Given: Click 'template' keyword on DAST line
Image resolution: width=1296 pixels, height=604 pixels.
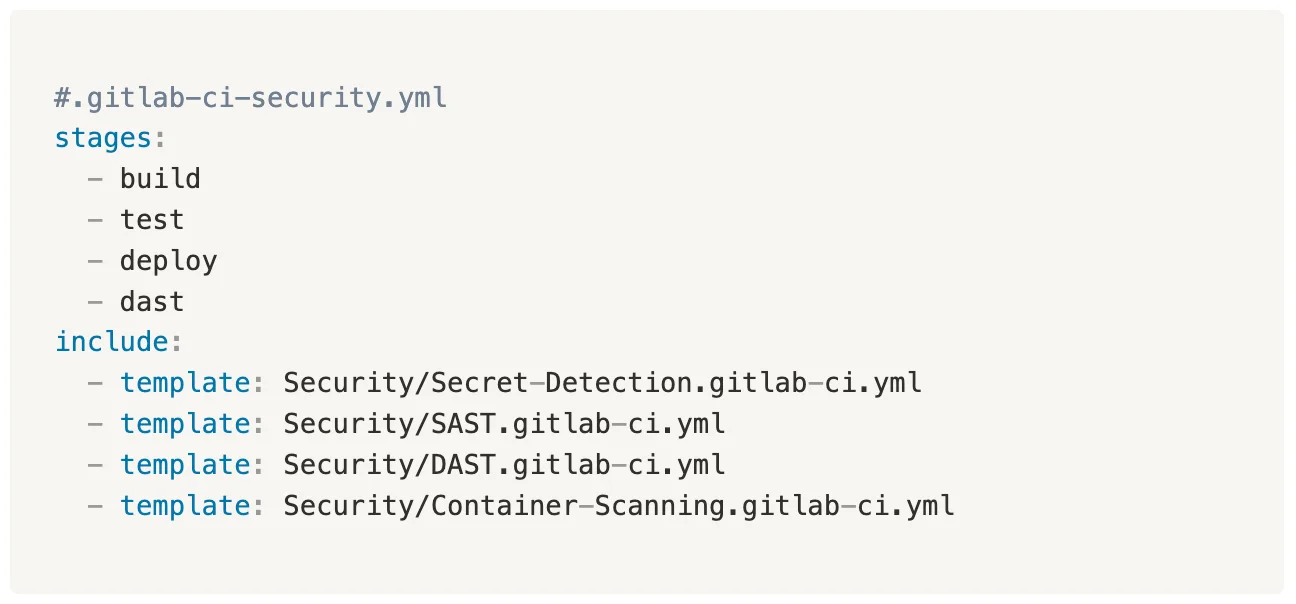Looking at the screenshot, I should click(184, 465).
